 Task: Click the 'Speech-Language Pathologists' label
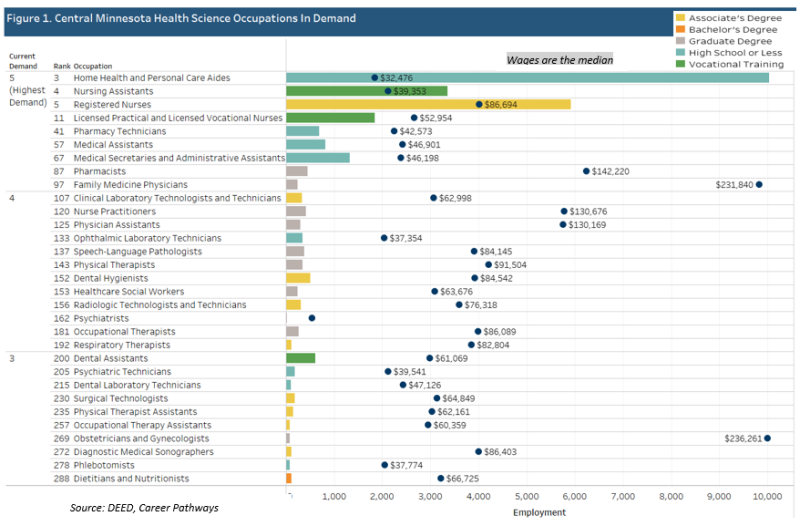coord(138,251)
